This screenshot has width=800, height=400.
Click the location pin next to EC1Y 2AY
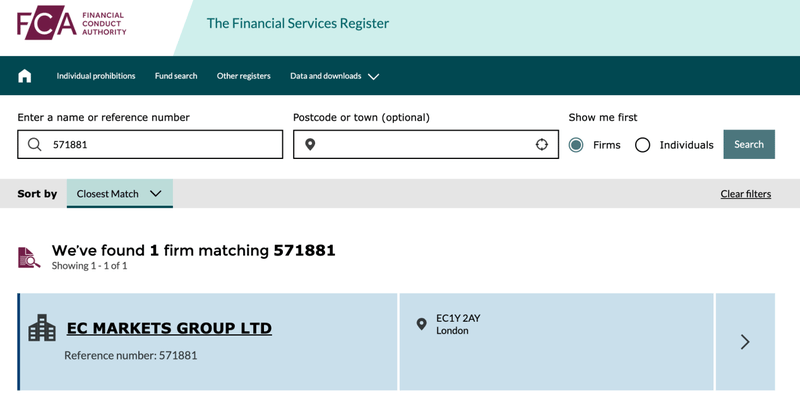[x=421, y=324]
